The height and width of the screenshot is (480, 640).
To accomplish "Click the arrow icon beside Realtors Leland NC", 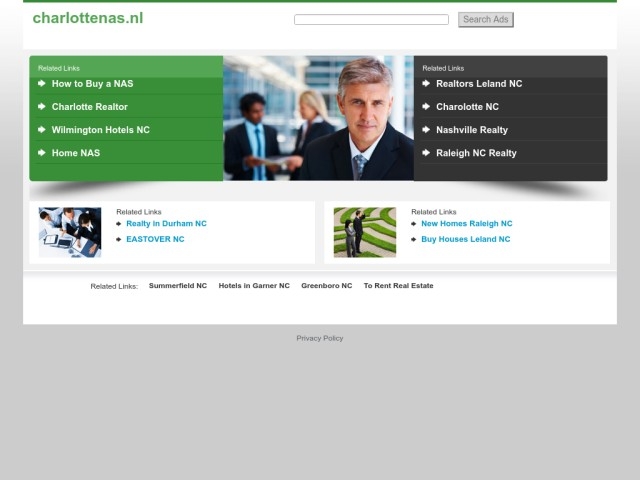I will tap(426, 84).
